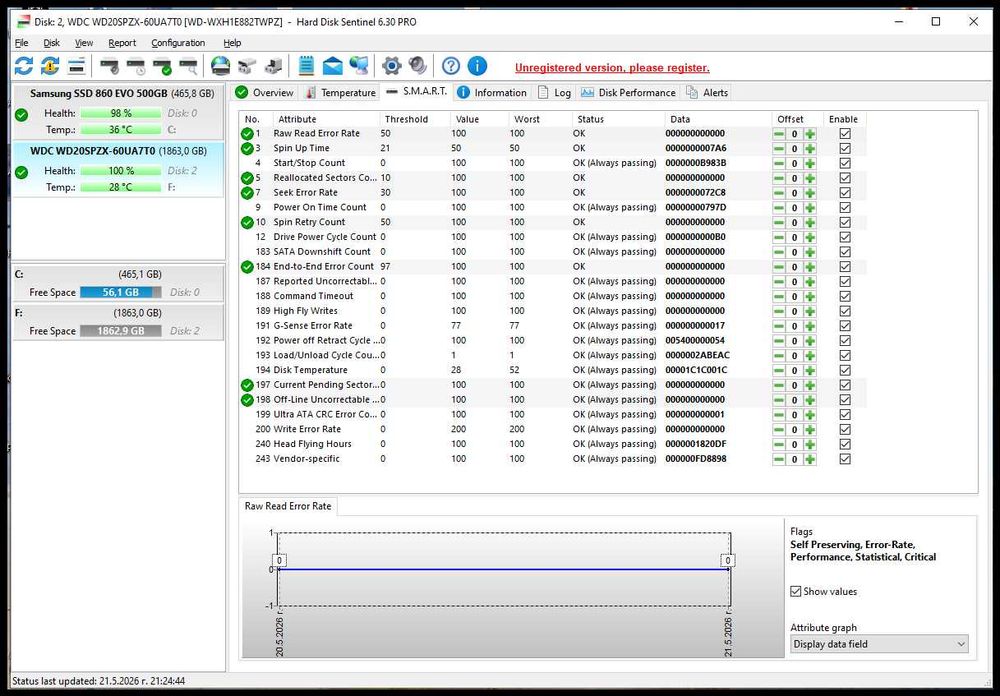
Task: Click the gray speaker sound icon
Action: point(418,66)
